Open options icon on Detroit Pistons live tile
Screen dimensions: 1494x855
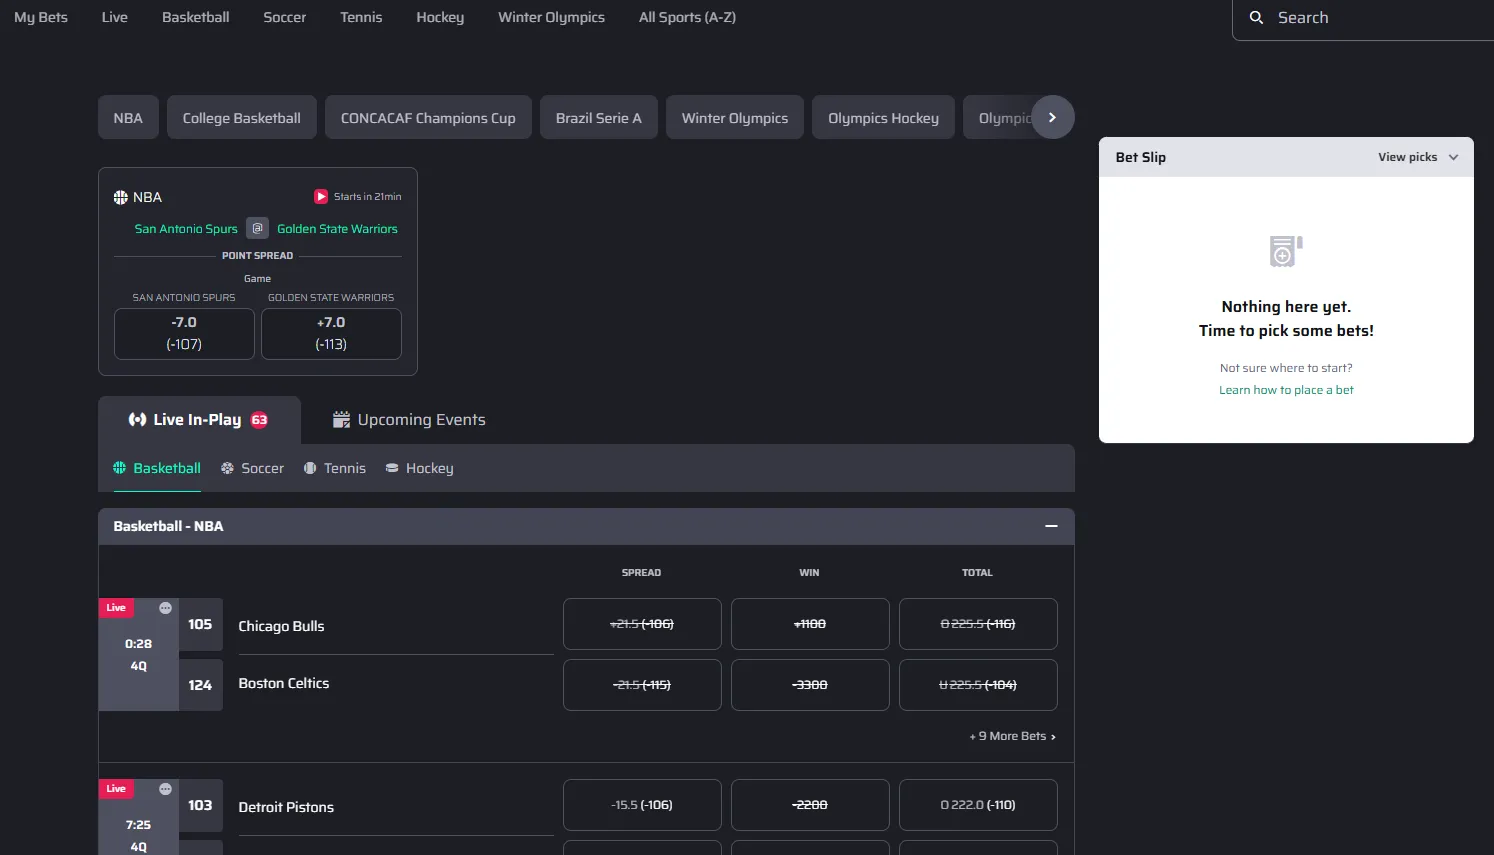(x=166, y=789)
